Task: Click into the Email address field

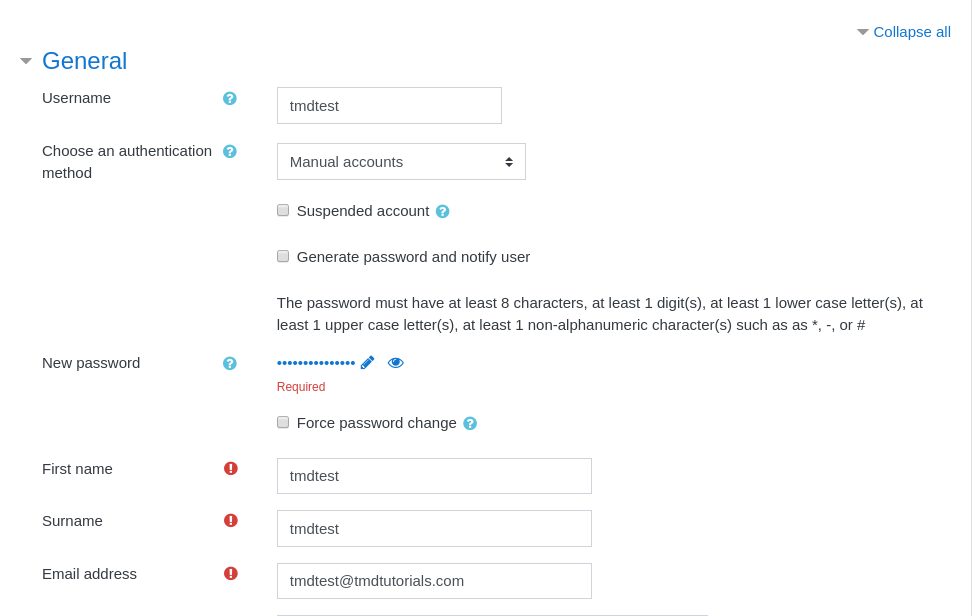Action: (434, 581)
